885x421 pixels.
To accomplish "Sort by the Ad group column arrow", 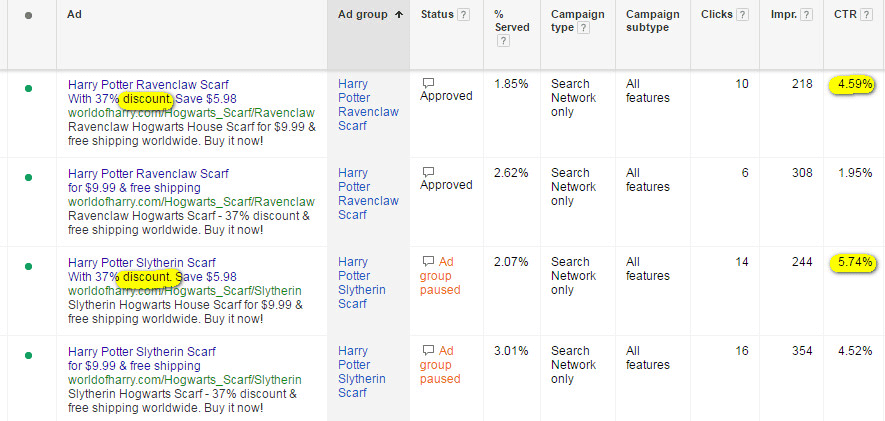I will click(399, 15).
